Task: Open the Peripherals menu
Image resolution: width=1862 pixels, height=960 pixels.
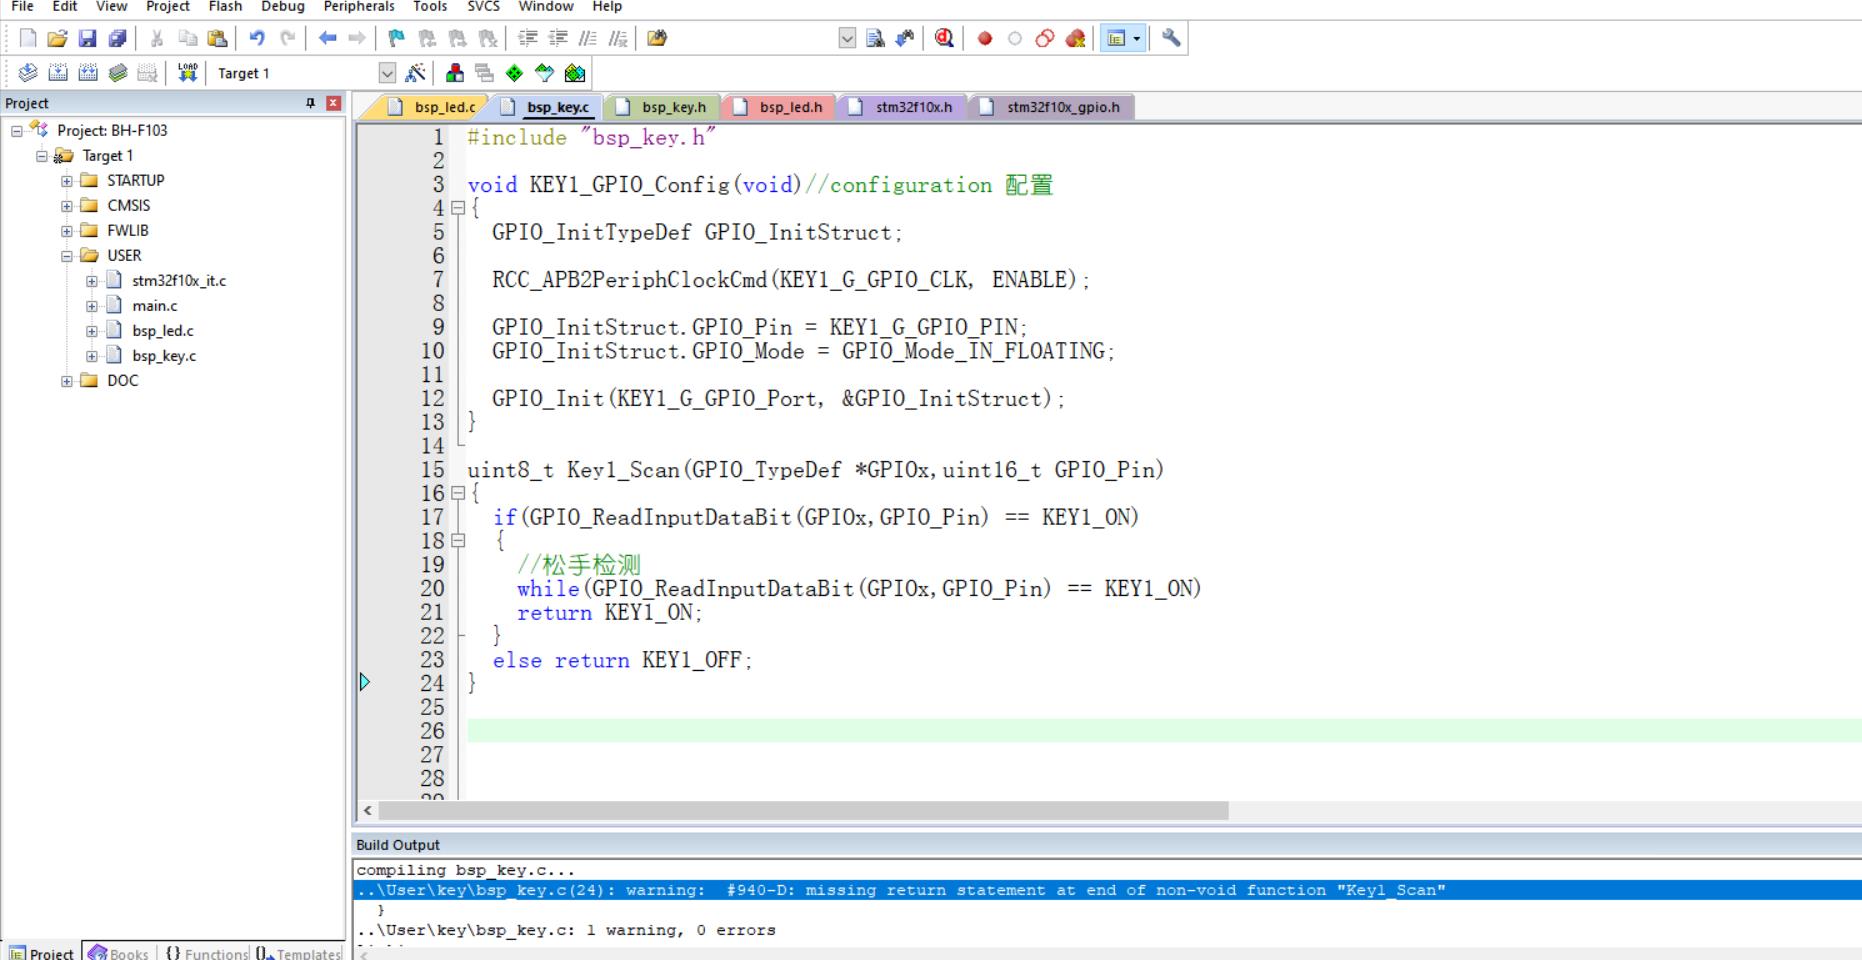Action: (359, 7)
